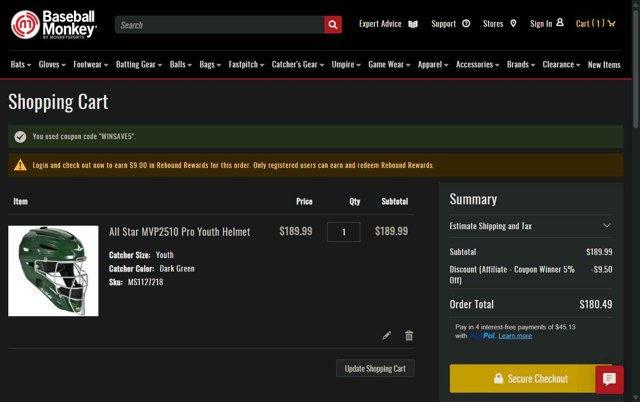
Task: Open the Clearance navigation menu
Action: (x=561, y=64)
